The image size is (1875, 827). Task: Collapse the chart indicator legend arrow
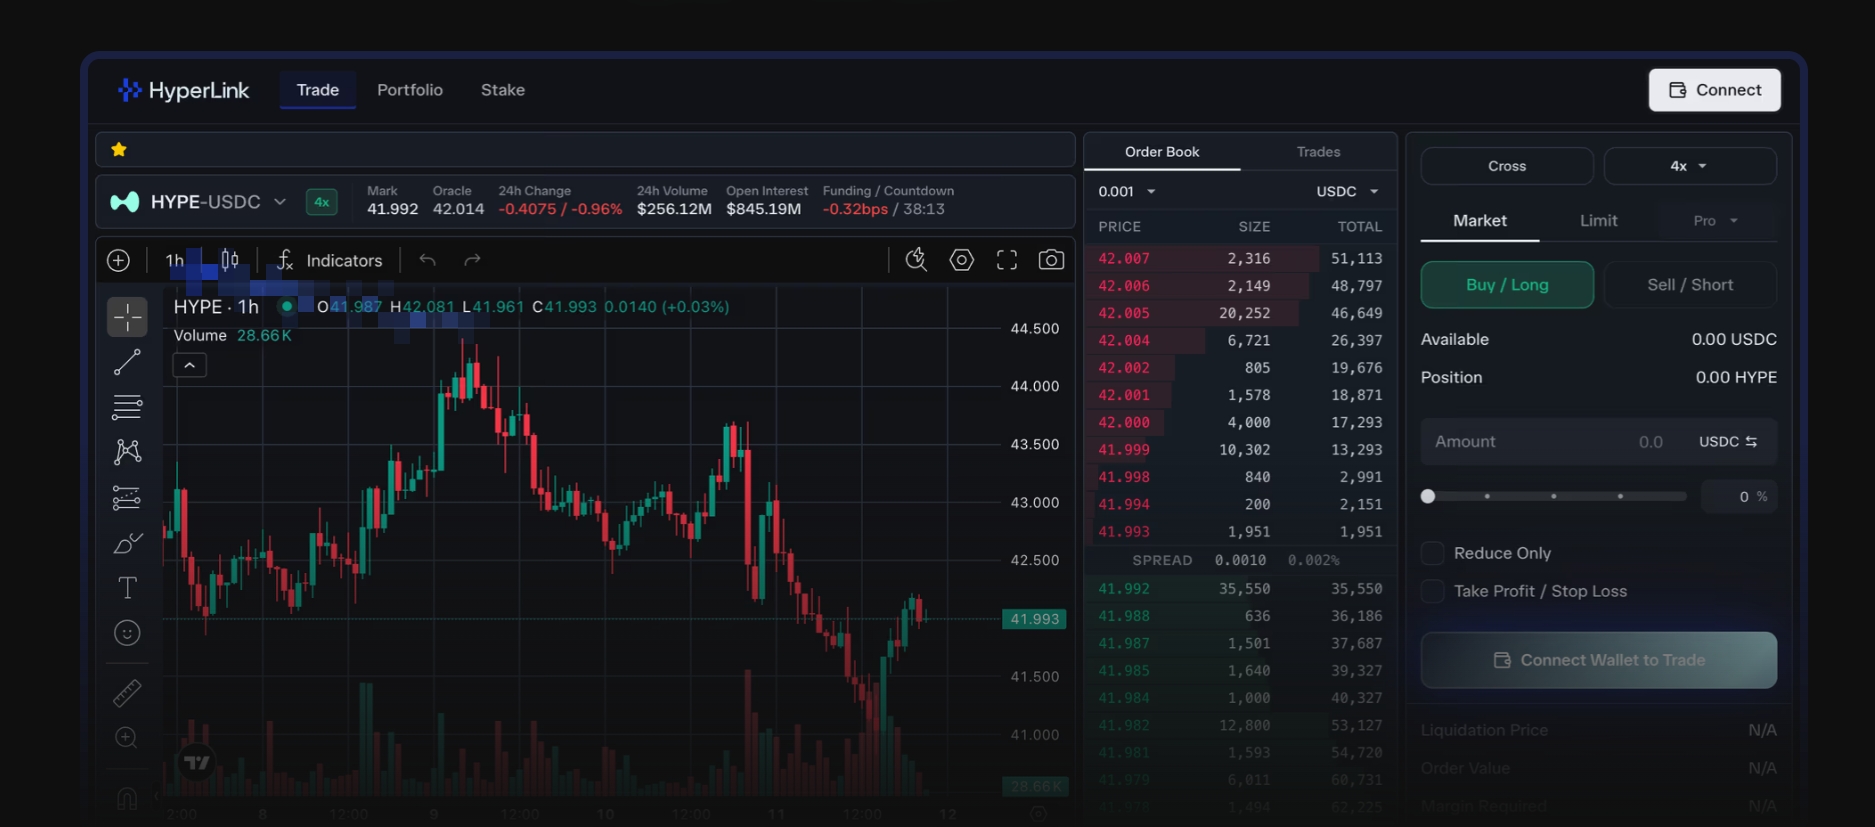190,366
